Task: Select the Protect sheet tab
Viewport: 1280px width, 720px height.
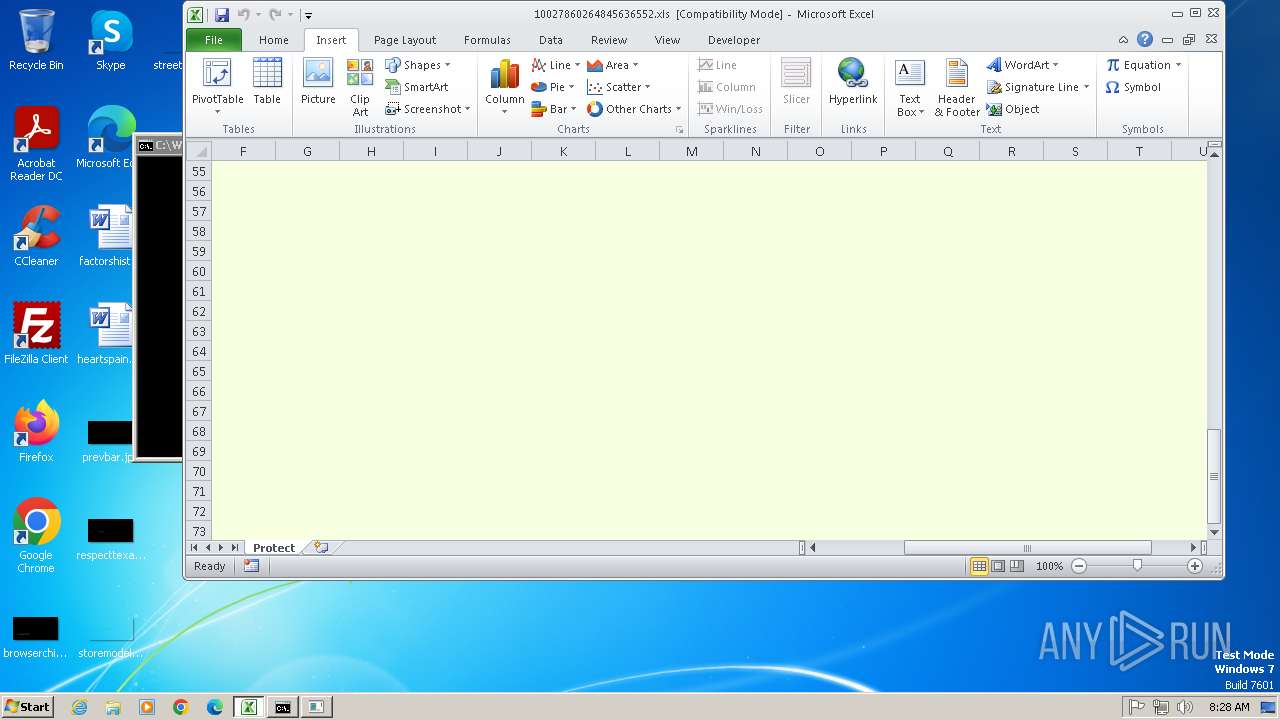Action: pos(274,548)
